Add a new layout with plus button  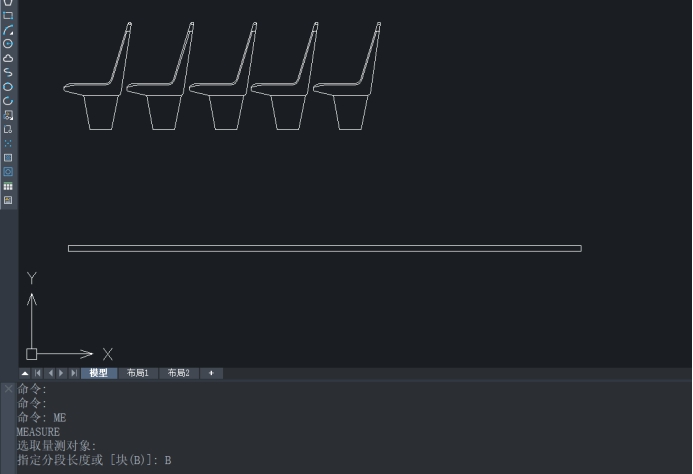(211, 373)
